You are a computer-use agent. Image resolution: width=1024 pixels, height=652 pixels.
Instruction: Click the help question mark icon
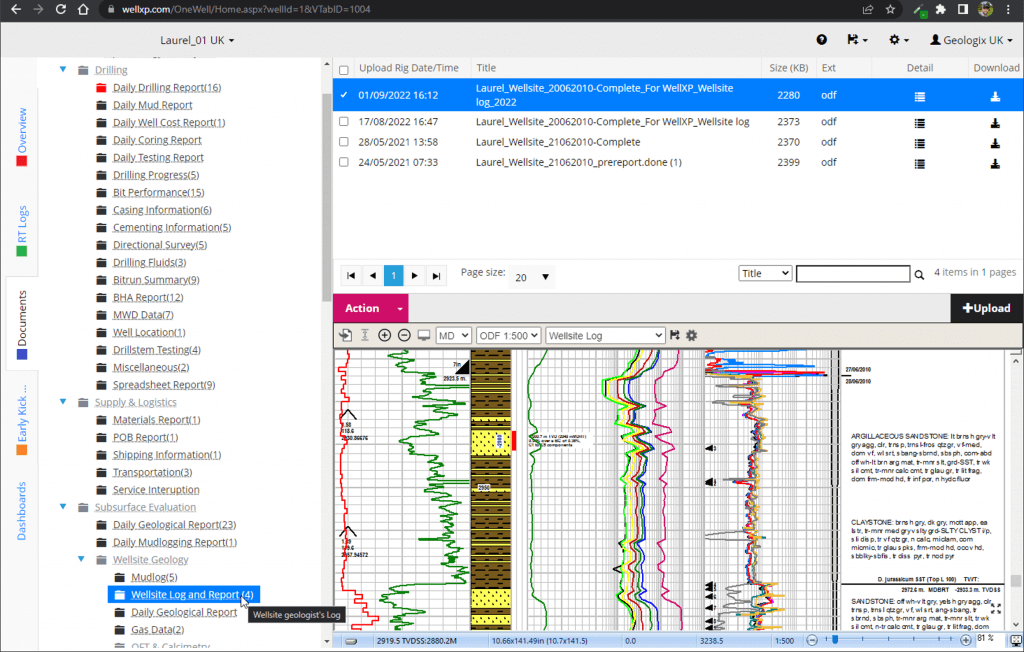822,40
